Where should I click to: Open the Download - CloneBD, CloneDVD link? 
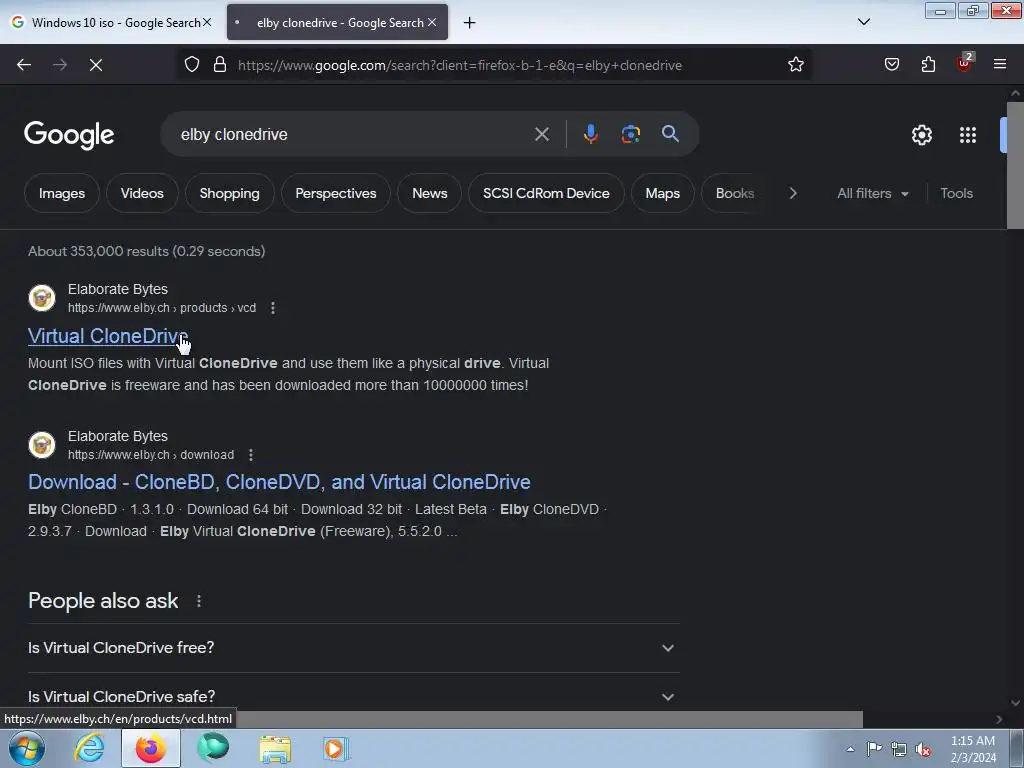coord(280,482)
